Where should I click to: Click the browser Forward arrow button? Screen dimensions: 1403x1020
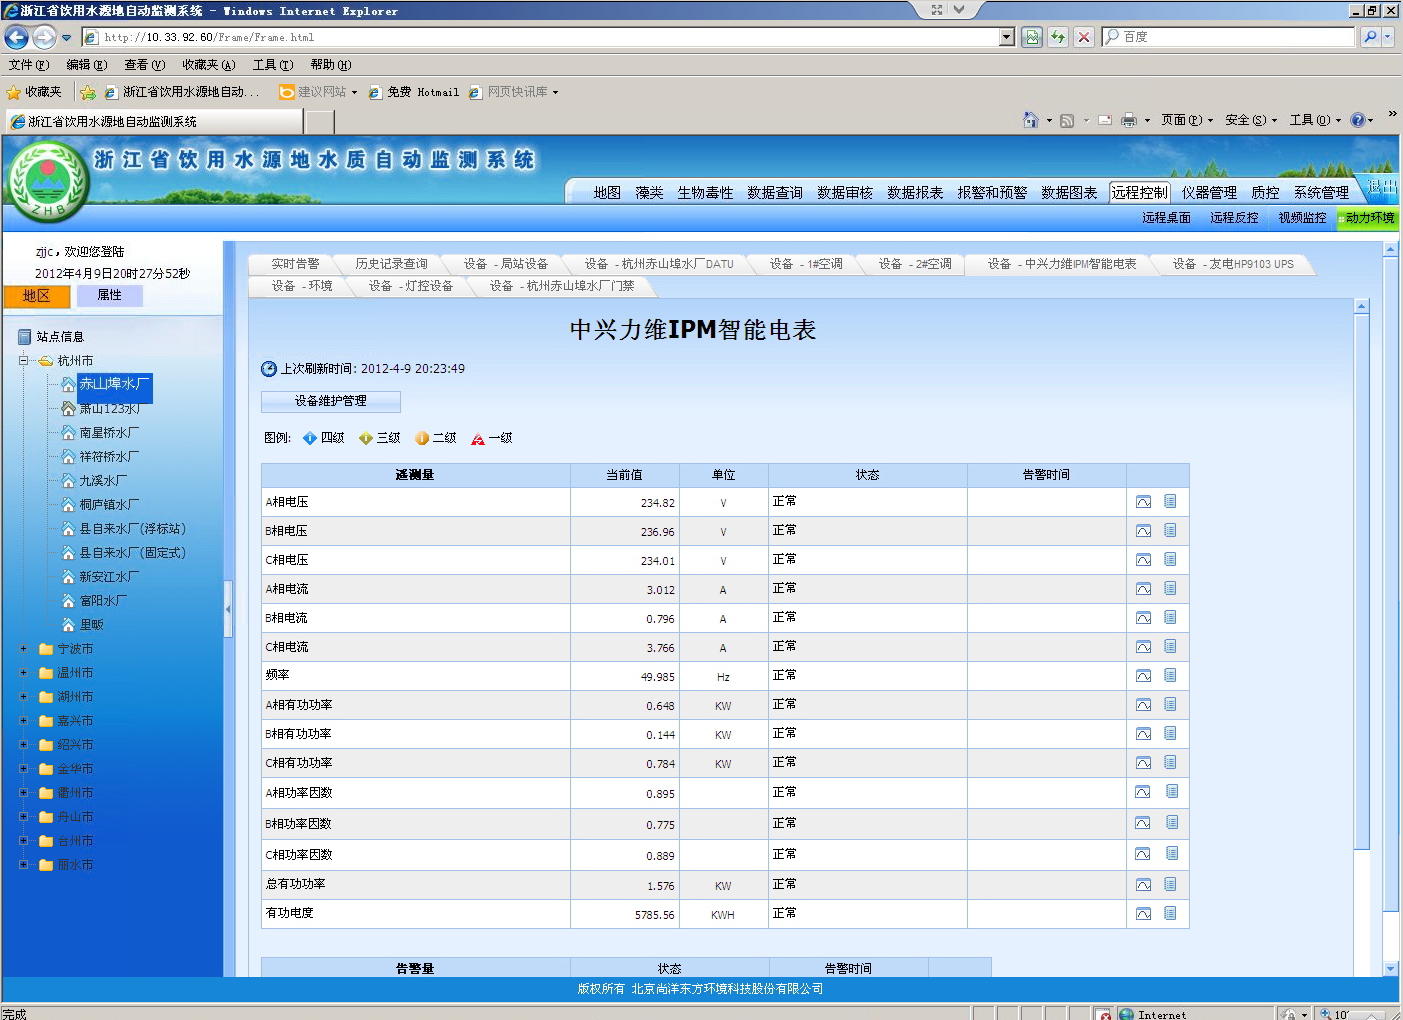pyautogui.click(x=44, y=37)
